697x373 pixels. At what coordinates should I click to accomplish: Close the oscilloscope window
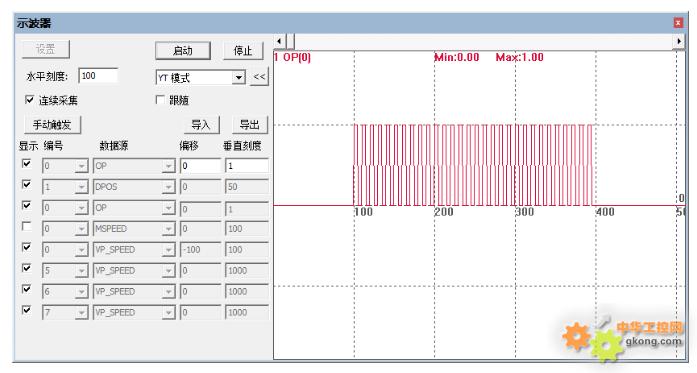(x=678, y=23)
